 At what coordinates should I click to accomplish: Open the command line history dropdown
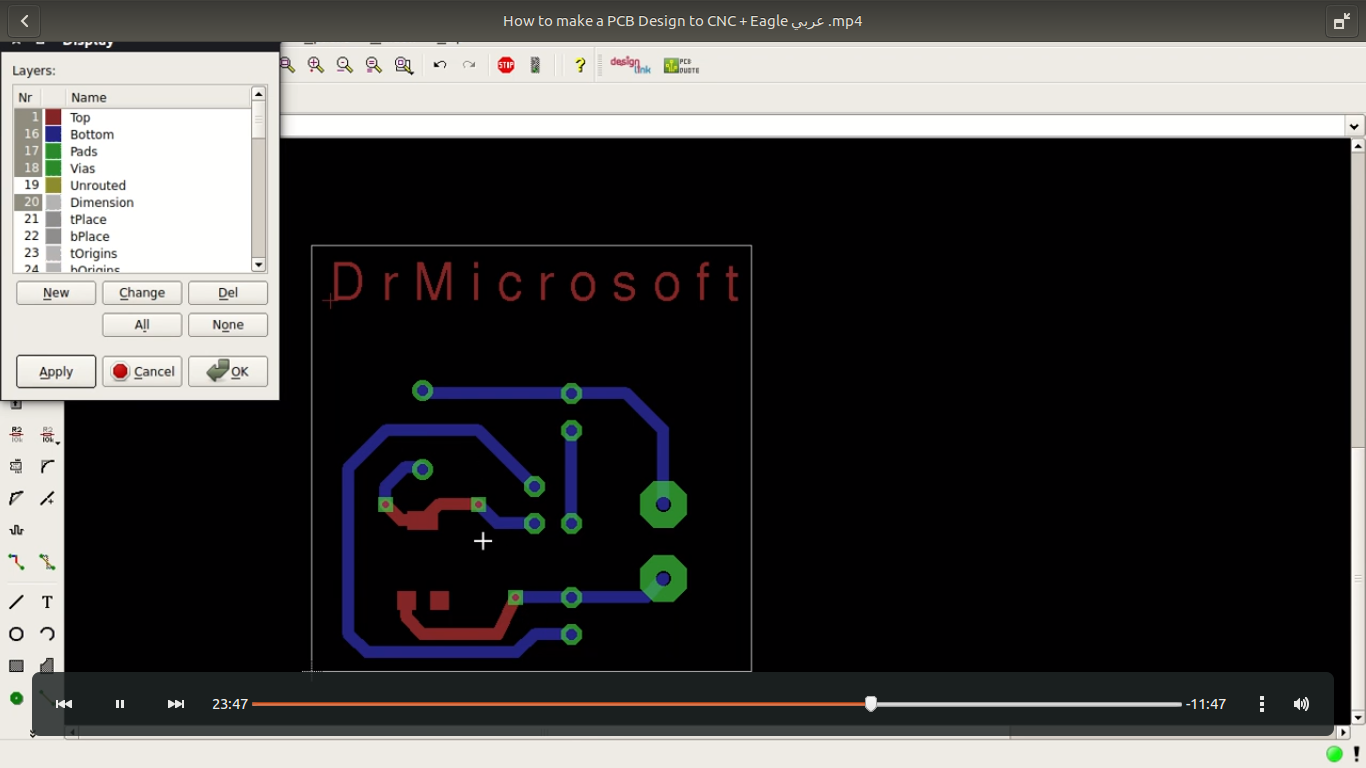(1355, 126)
